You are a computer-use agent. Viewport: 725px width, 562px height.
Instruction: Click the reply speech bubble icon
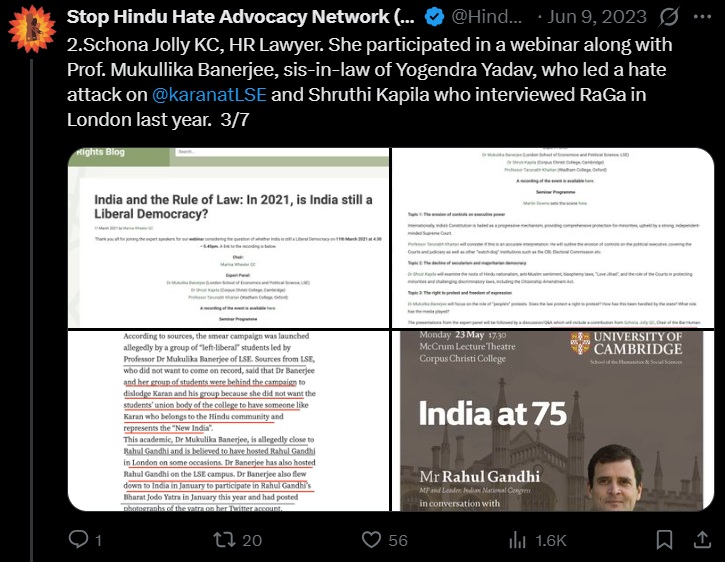tap(78, 539)
